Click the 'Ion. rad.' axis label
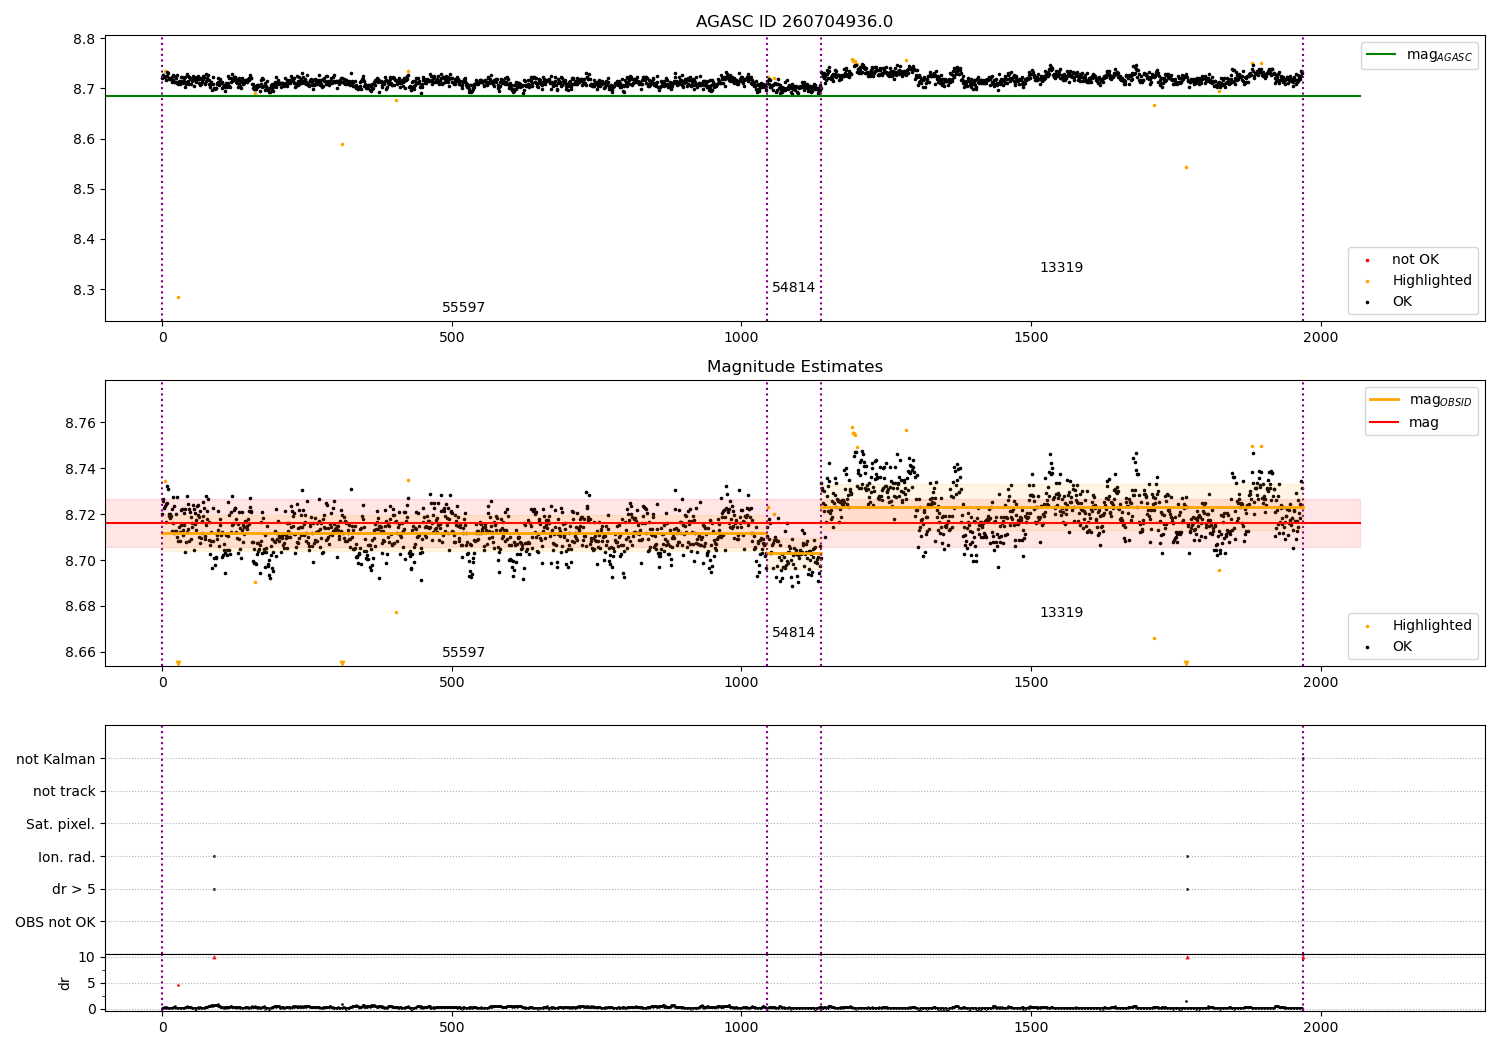This screenshot has width=1500, height=1050. click(x=67, y=858)
